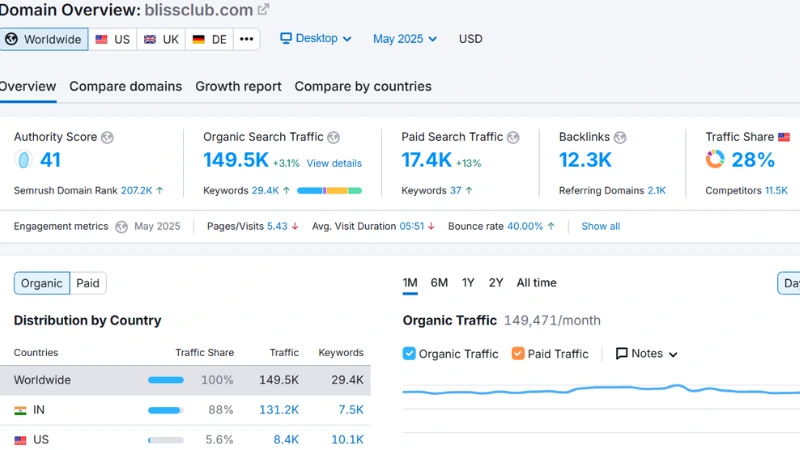The height and width of the screenshot is (450, 800).
Task: Click the Notes speech bubble icon
Action: click(x=621, y=354)
